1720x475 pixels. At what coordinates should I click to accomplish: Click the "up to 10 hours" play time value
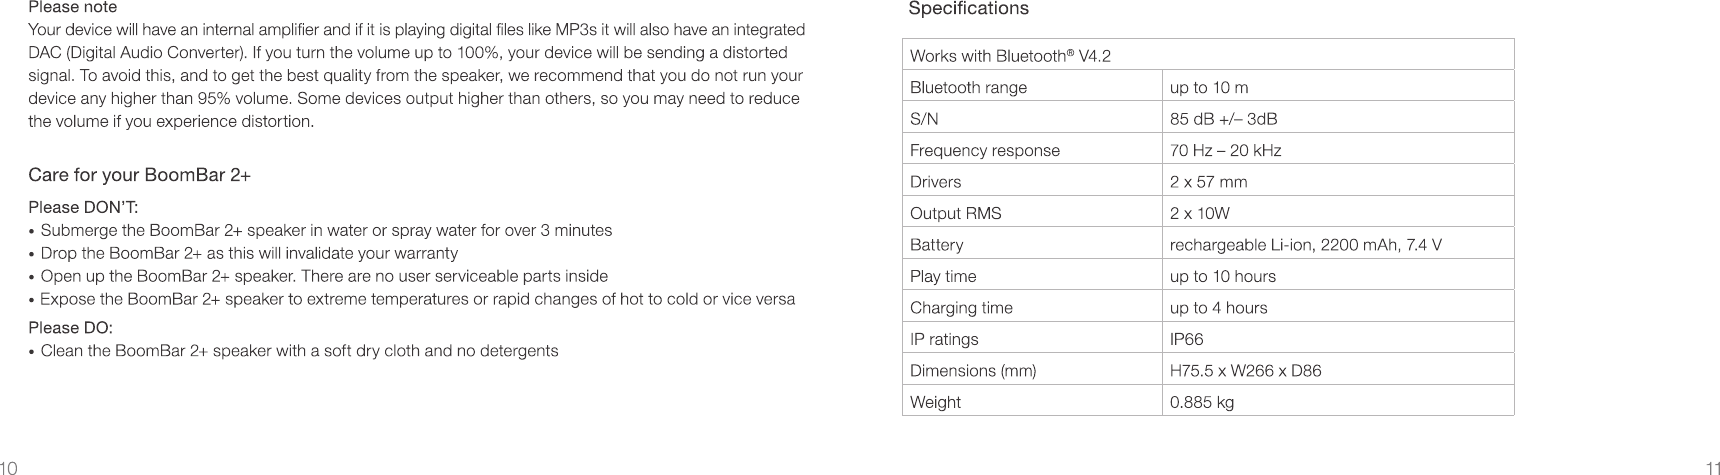point(1222,276)
